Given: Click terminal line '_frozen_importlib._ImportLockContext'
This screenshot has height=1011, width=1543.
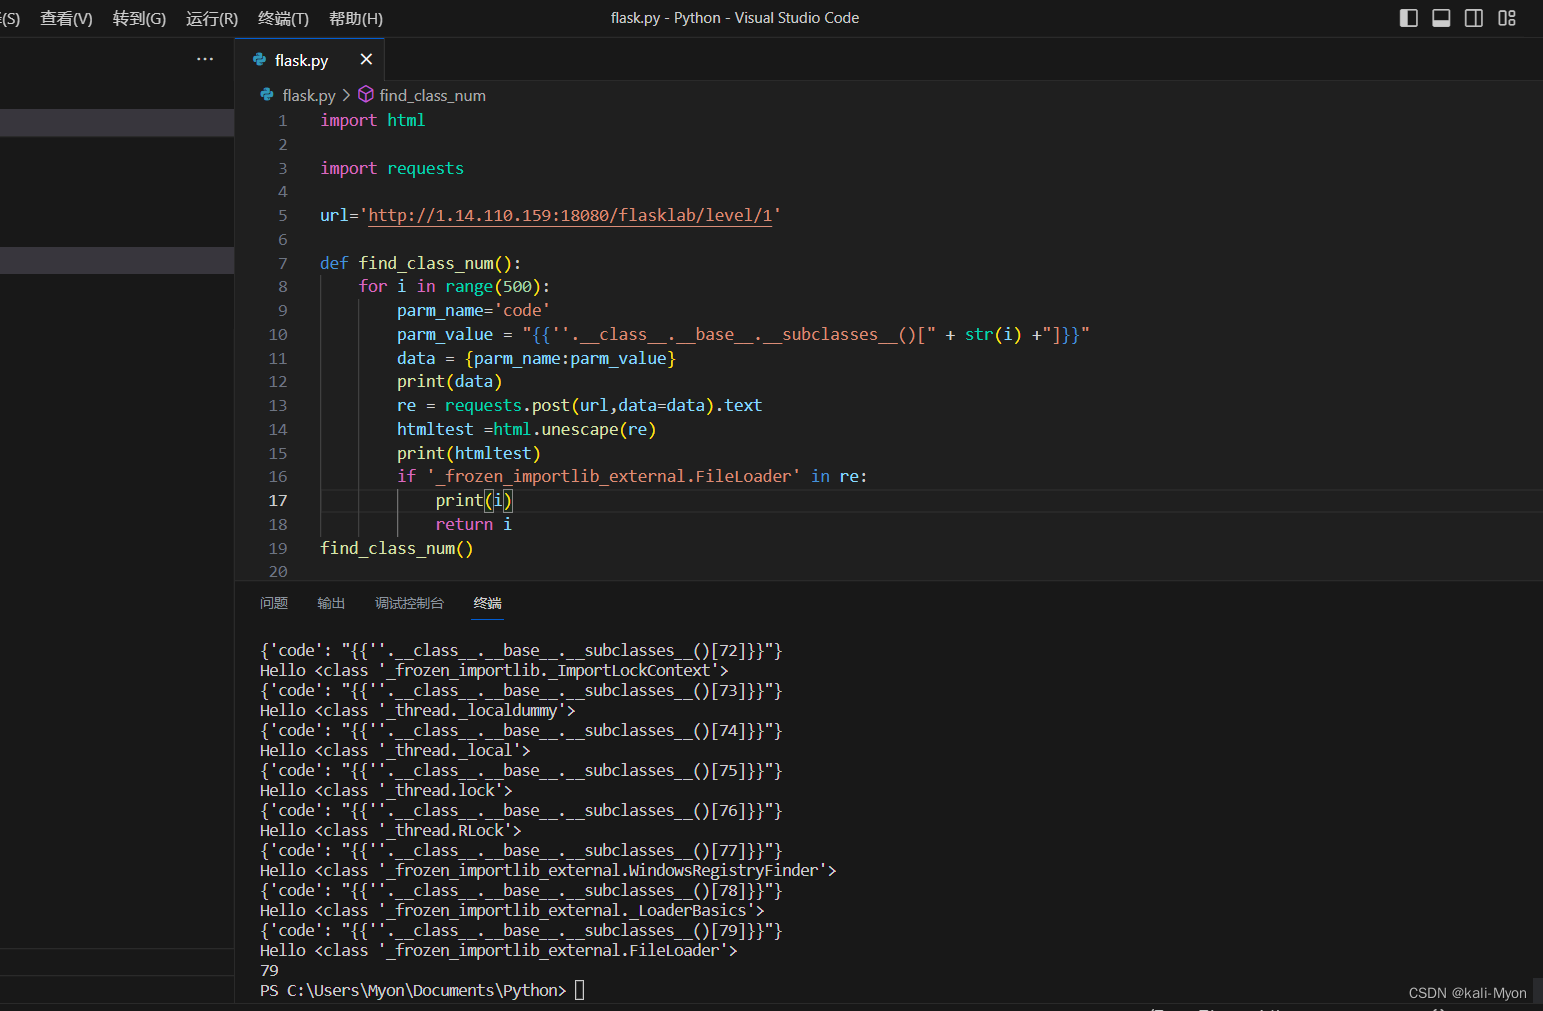Looking at the screenshot, I should tap(494, 670).
